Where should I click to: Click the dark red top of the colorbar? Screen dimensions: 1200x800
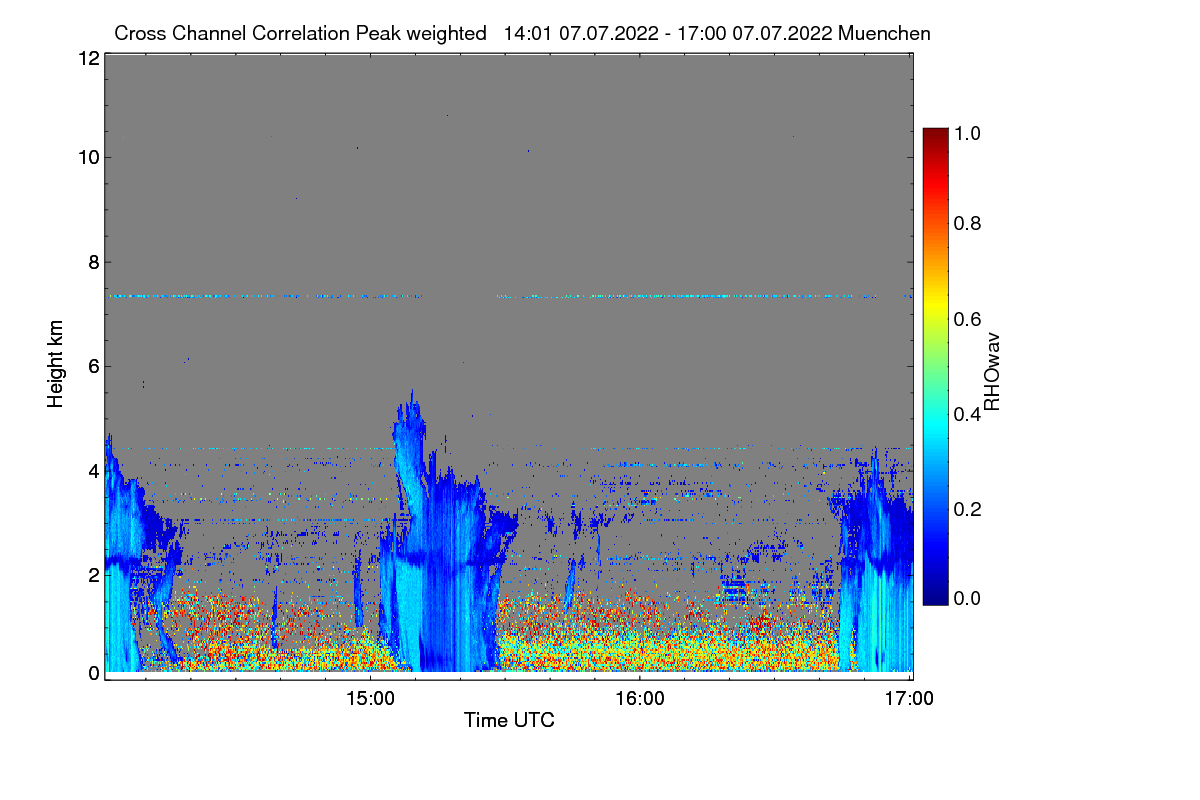point(935,138)
